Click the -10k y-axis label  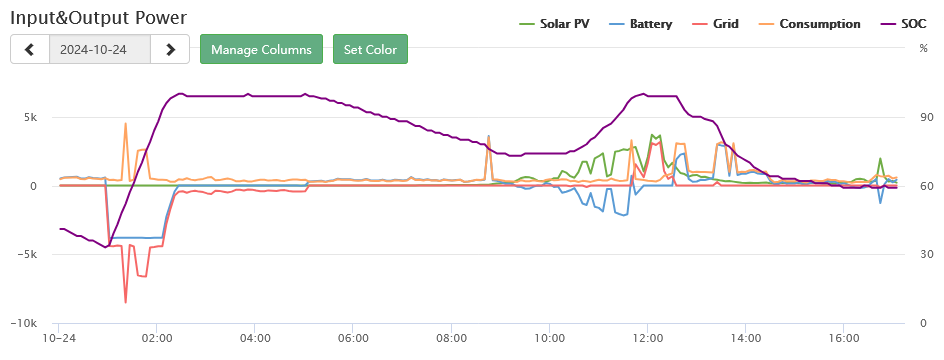[24, 323]
